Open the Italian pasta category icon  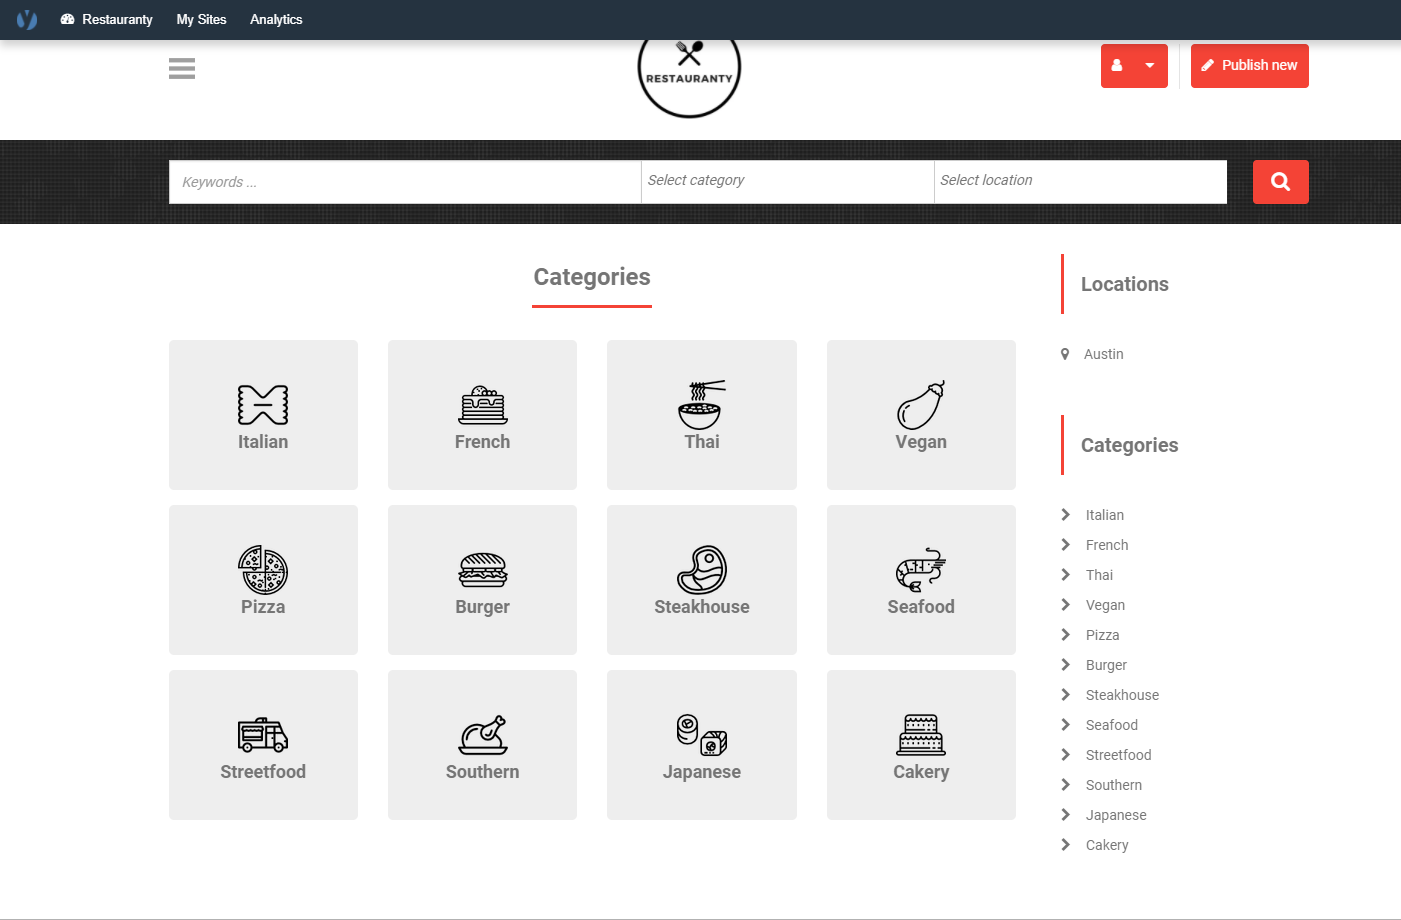[263, 405]
